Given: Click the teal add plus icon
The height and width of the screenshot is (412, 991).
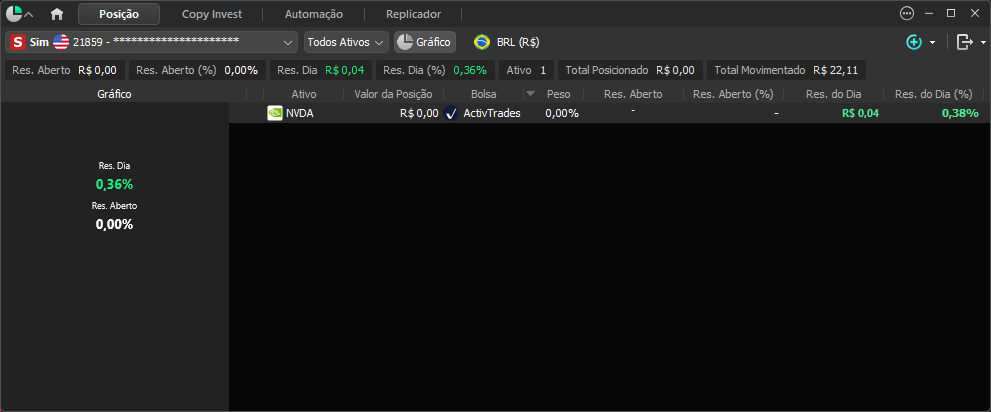Looking at the screenshot, I should tap(914, 42).
